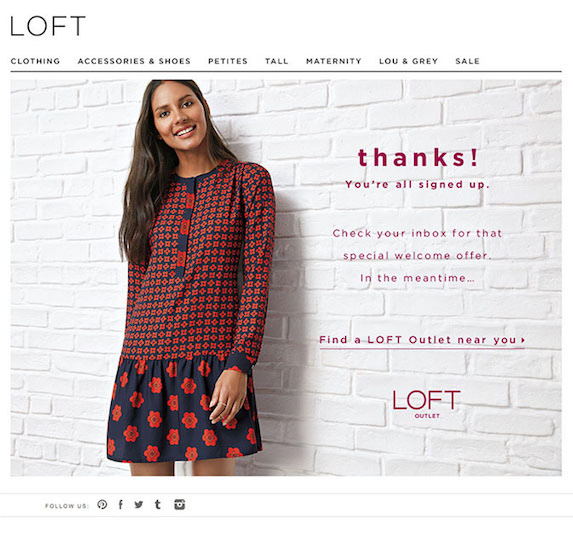The width and height of the screenshot is (573, 551).
Task: Visit the Facebook icon in Follow Us
Action: (x=121, y=505)
